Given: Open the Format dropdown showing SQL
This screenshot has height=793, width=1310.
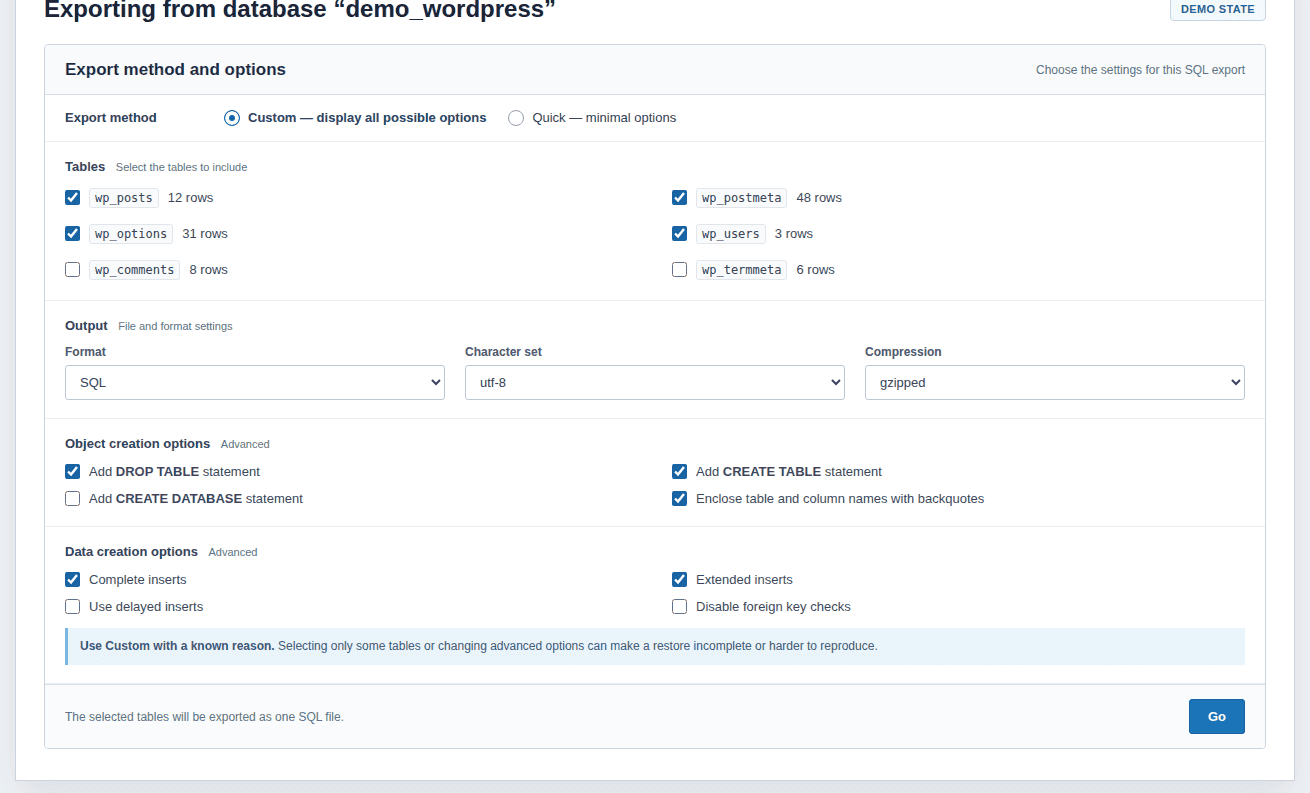Looking at the screenshot, I should [255, 383].
